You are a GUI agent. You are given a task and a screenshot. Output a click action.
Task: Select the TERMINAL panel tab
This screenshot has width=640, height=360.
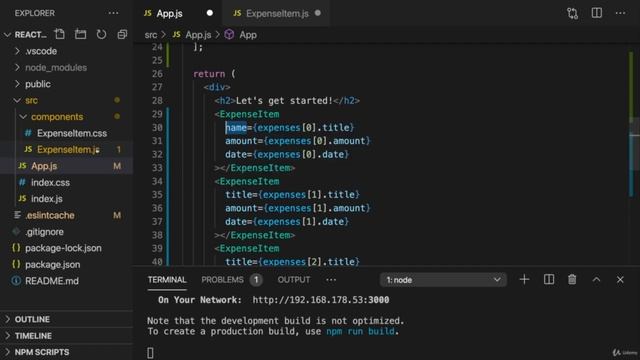[167, 280]
